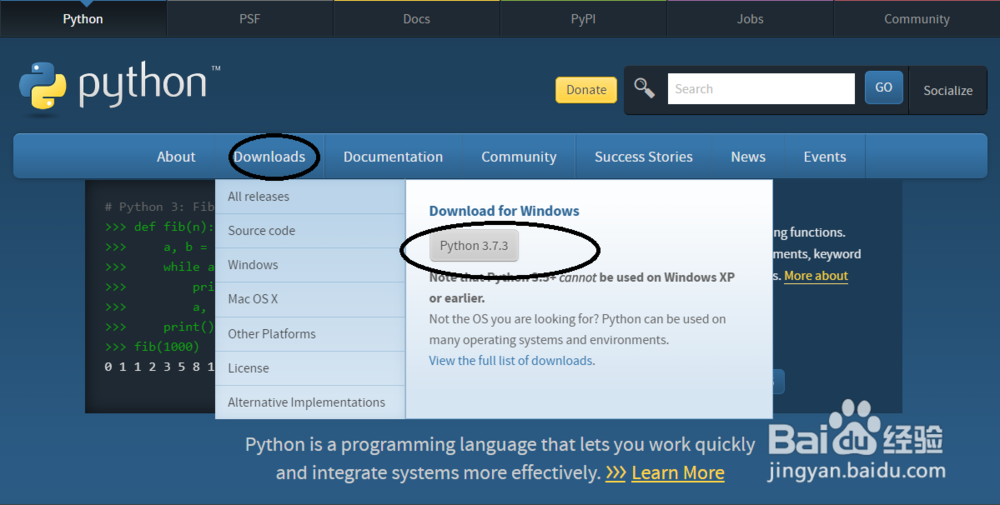This screenshot has height=505, width=1000.
Task: Switch to the PyPI top tab
Action: [583, 19]
